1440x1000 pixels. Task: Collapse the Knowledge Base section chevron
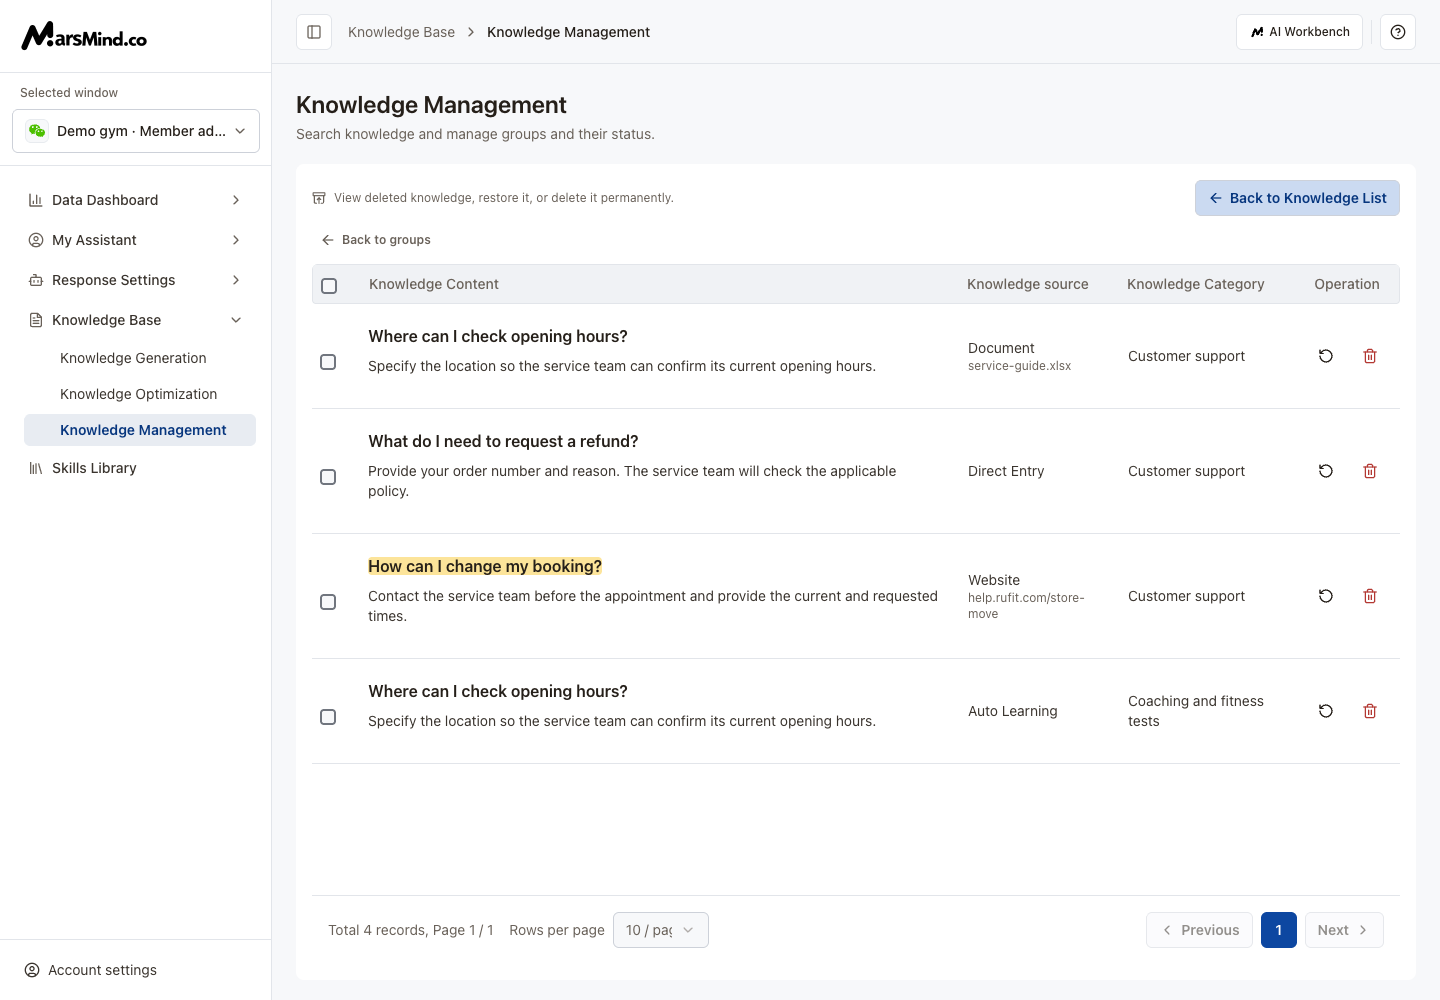[x=236, y=320]
